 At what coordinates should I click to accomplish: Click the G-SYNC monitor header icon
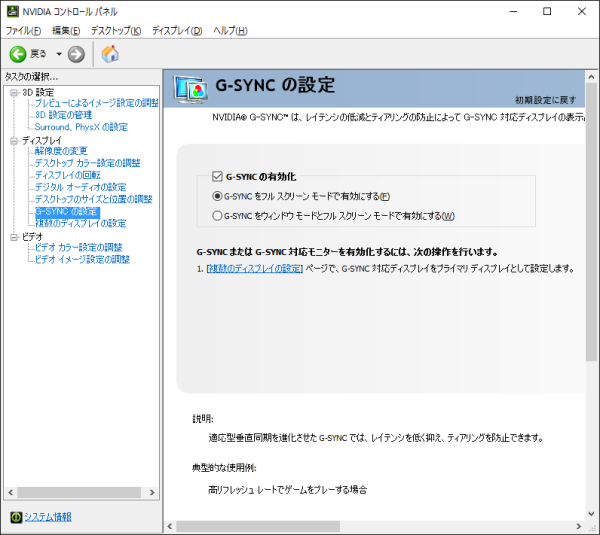tap(191, 90)
